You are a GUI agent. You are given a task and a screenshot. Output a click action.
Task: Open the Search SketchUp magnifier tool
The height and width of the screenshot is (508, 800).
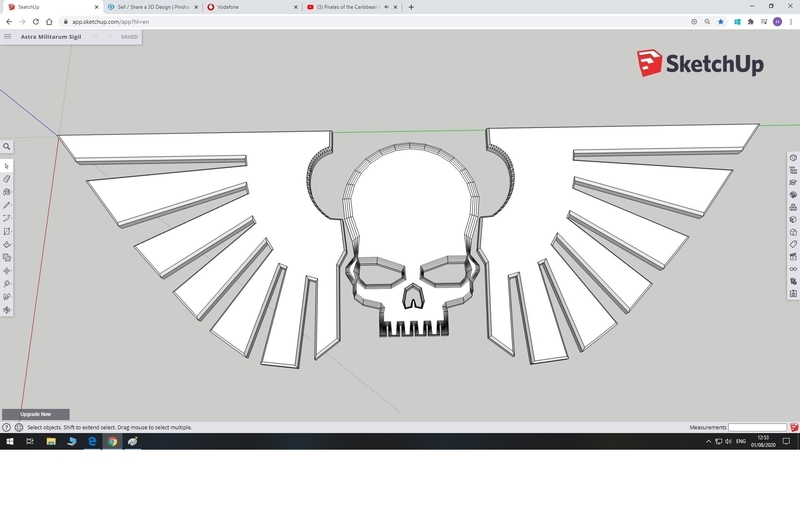pos(7,146)
